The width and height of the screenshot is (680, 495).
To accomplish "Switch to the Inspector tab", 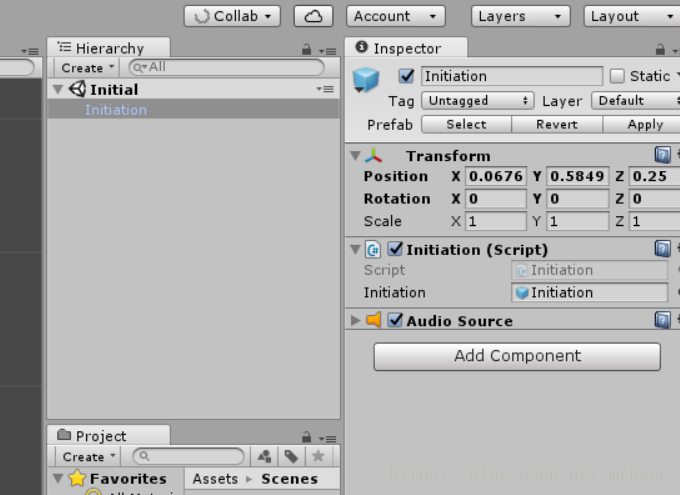I will pos(406,48).
